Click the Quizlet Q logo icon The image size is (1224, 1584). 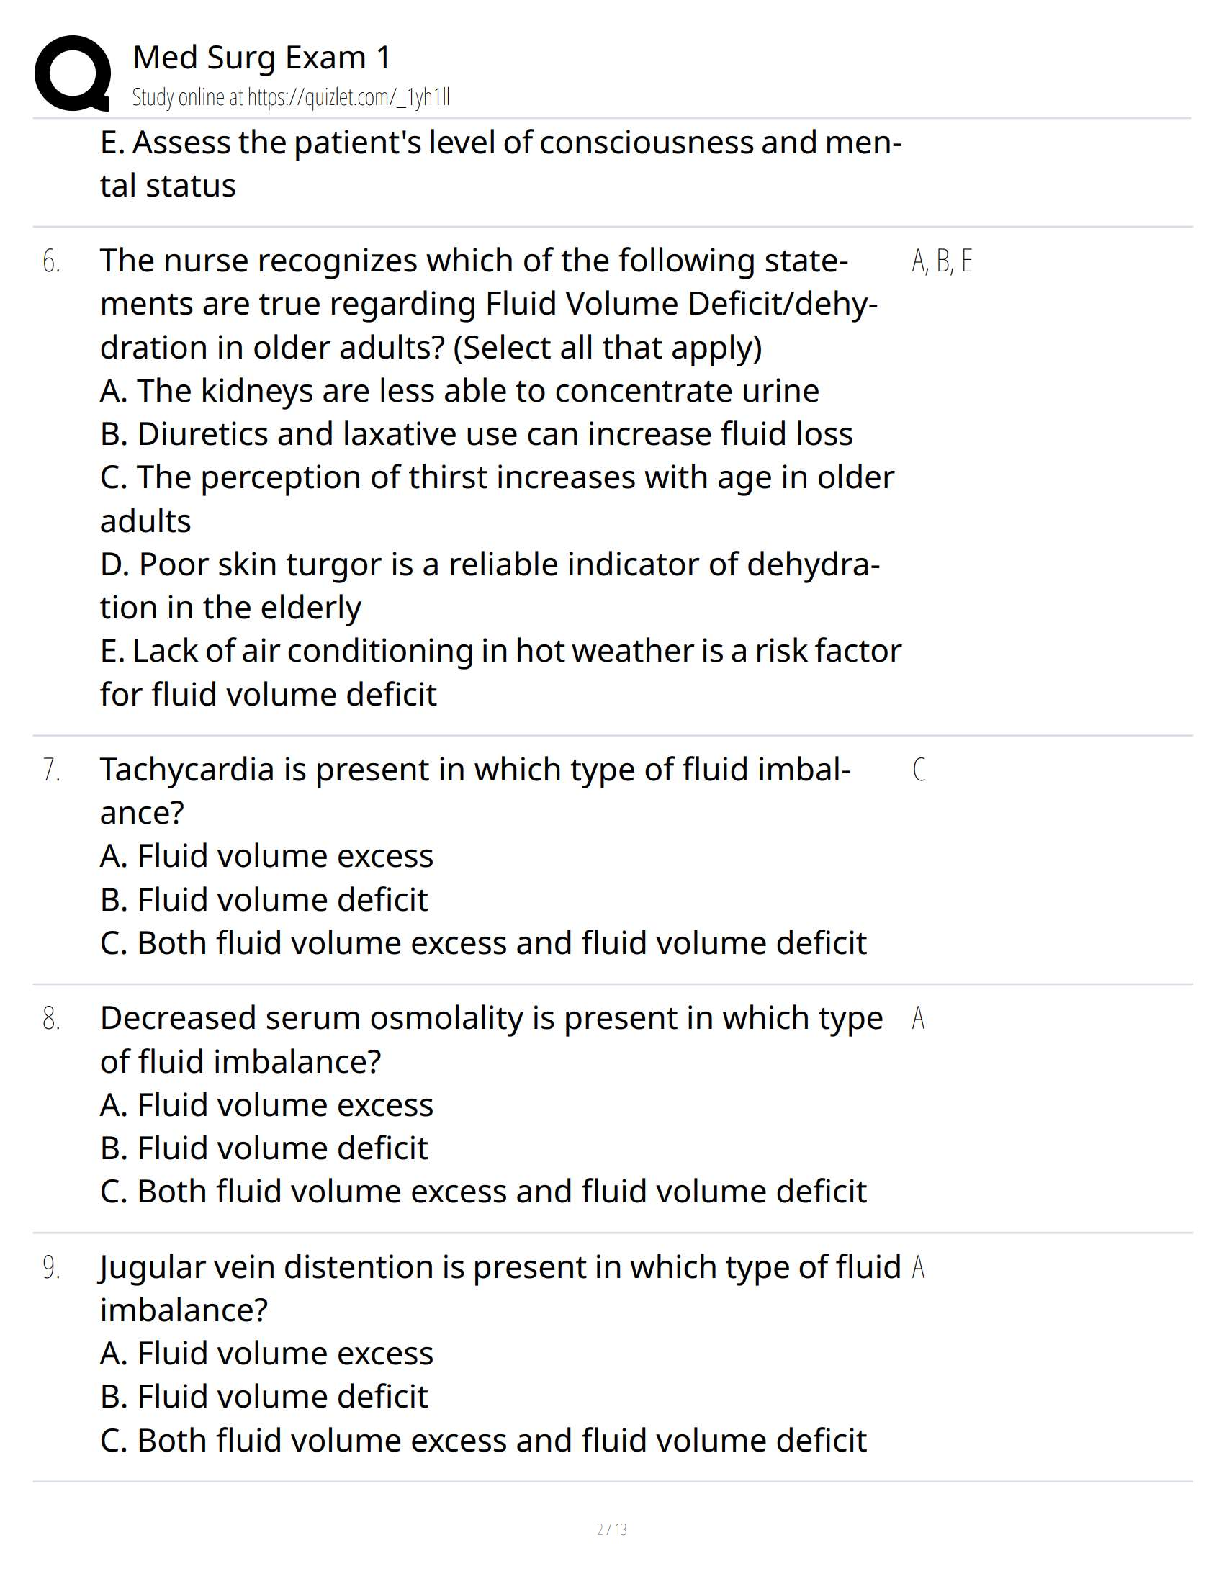72,73
